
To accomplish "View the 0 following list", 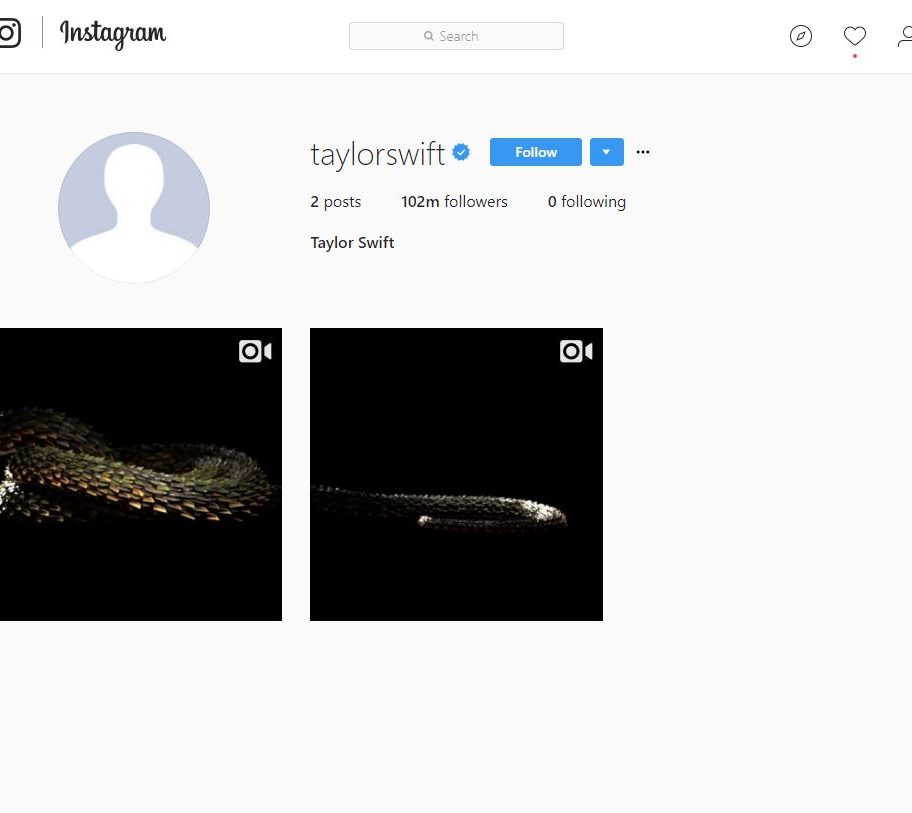I will (x=587, y=202).
